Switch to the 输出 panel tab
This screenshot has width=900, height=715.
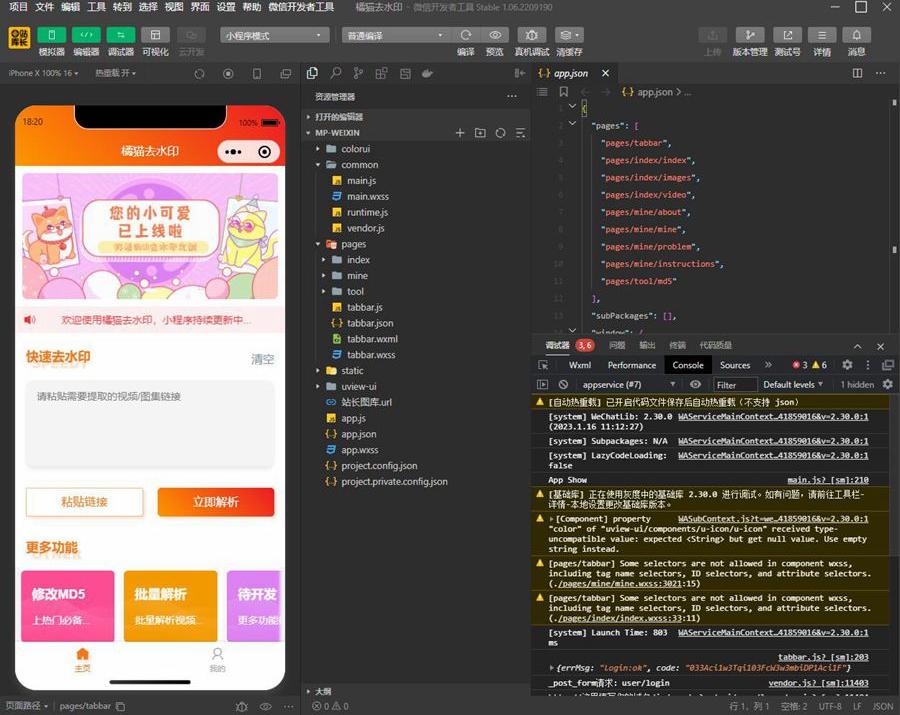647,345
